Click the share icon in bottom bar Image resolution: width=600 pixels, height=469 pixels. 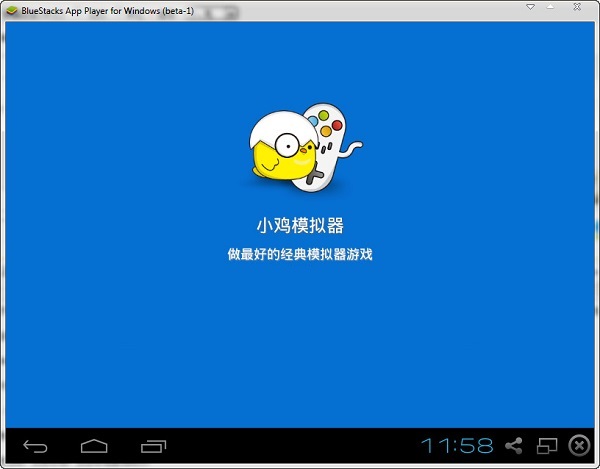click(x=514, y=446)
